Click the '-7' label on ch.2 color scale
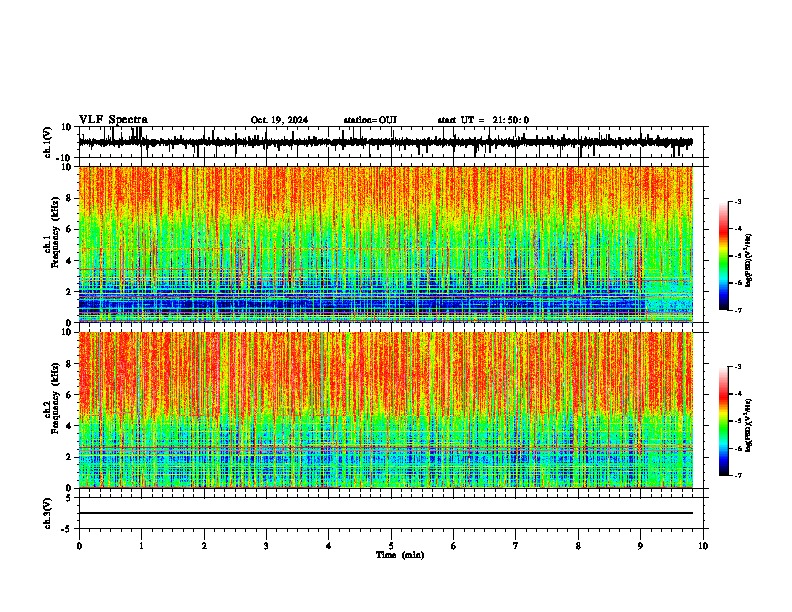This screenshot has height=612, width=792. [737, 475]
